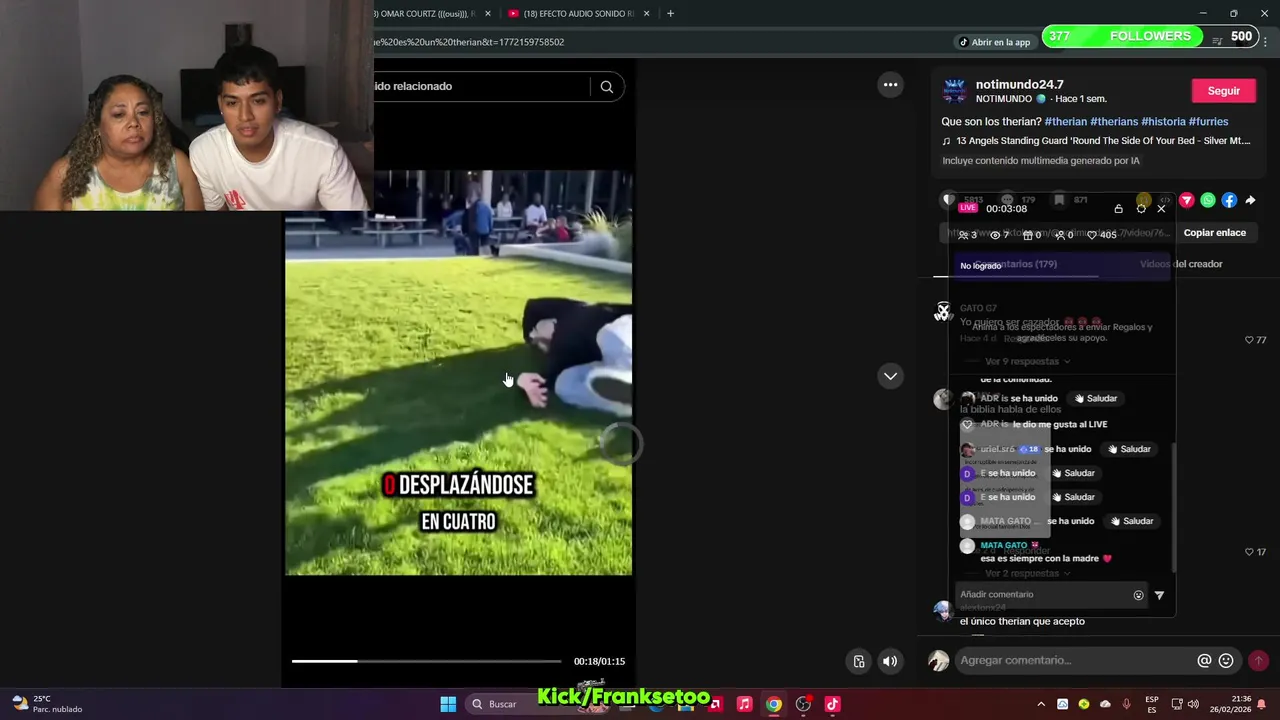Click the #therian hashtag
1280x720 pixels.
[1065, 122]
